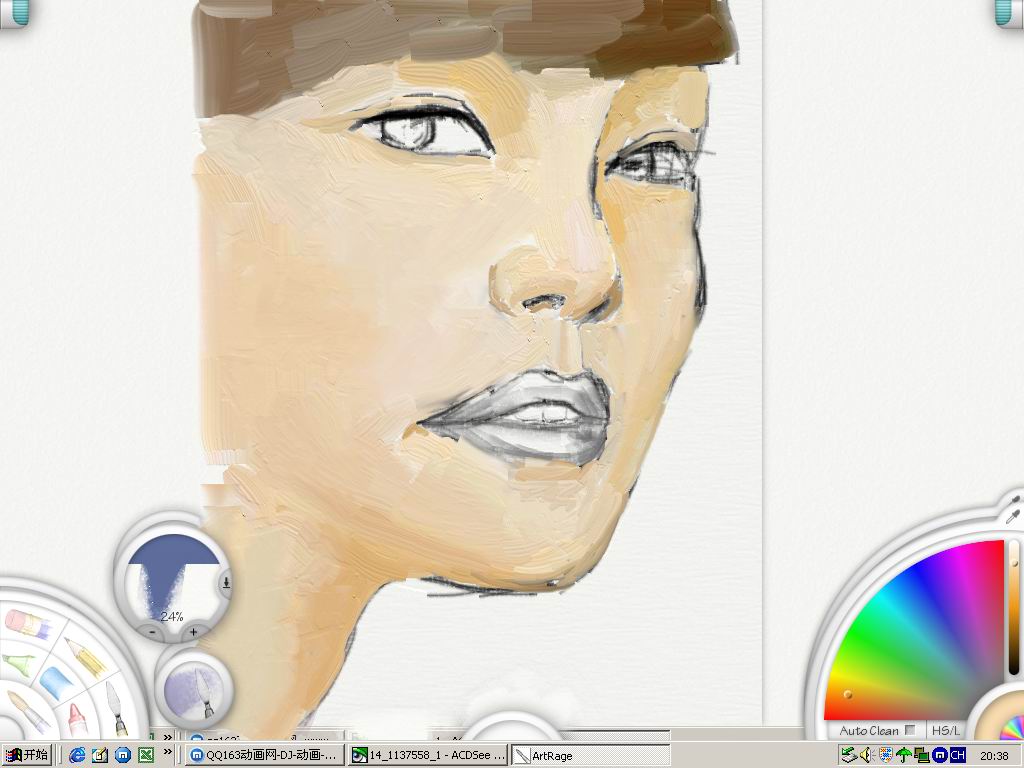Activate the color sampler eyedropper
The width and height of the screenshot is (1024, 768).
coord(1013,515)
